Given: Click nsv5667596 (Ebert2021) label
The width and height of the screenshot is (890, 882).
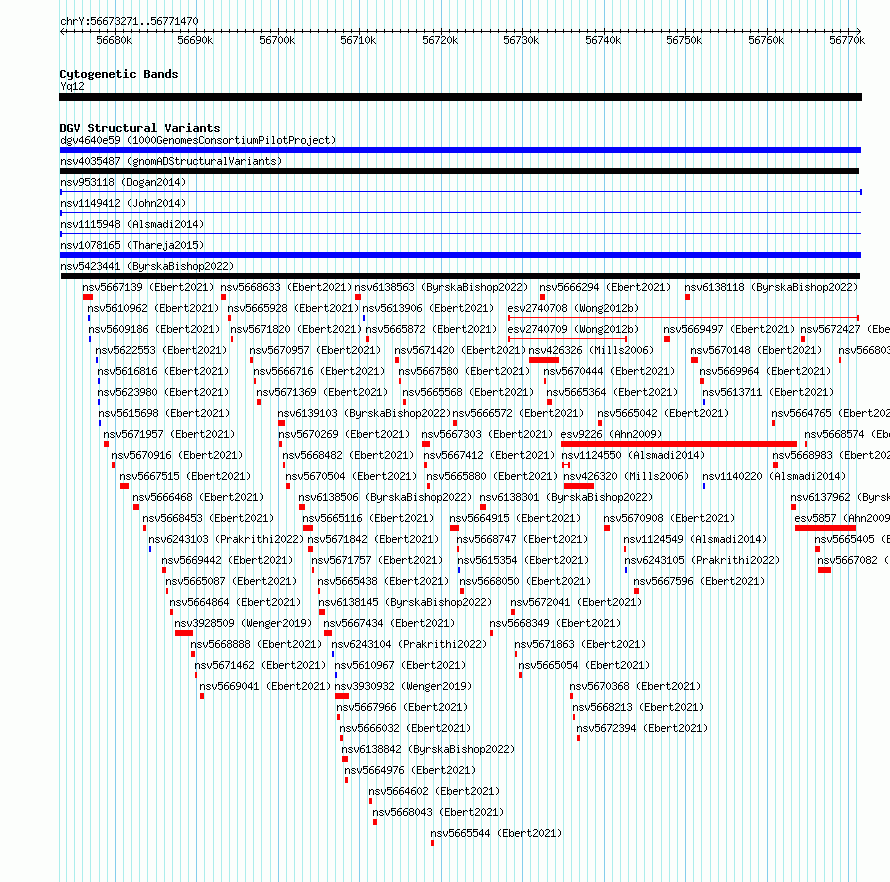Looking at the screenshot, I should pyautogui.click(x=699, y=581).
